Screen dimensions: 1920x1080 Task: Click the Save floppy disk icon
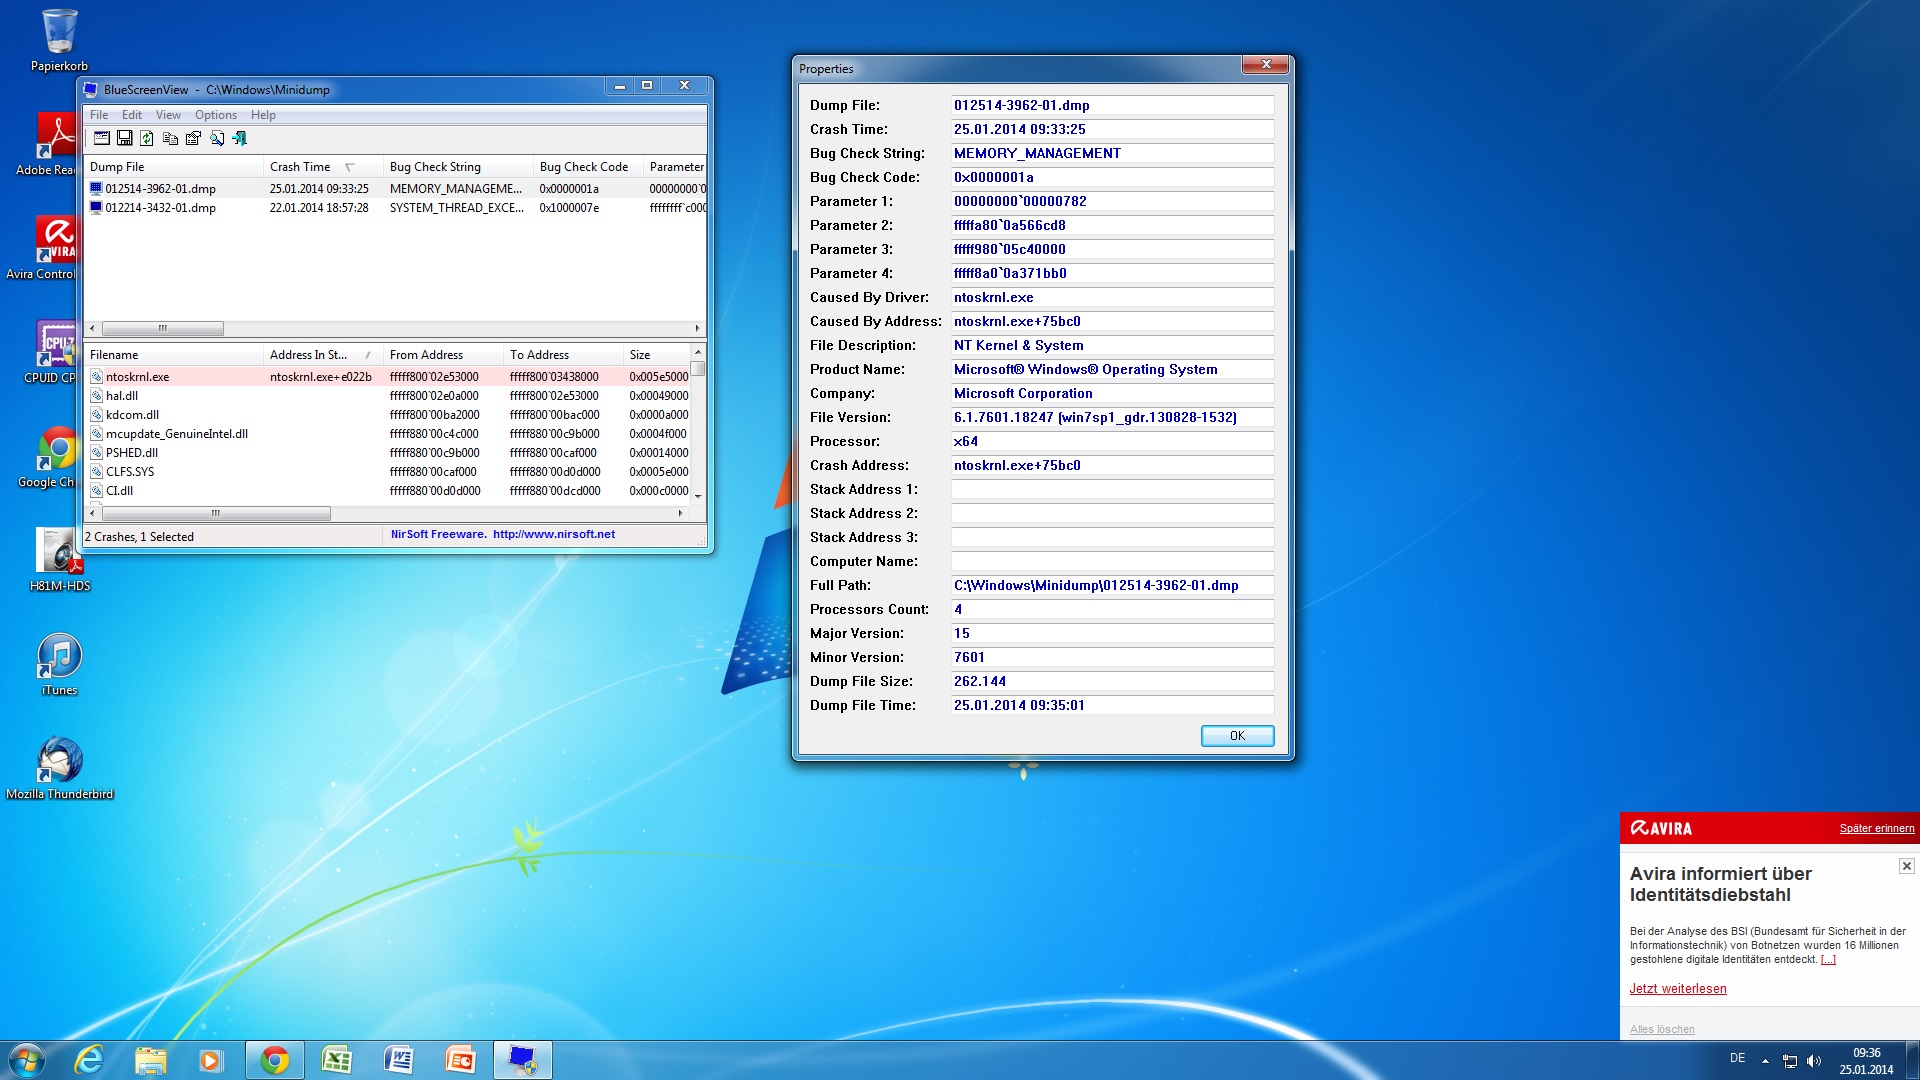click(125, 138)
